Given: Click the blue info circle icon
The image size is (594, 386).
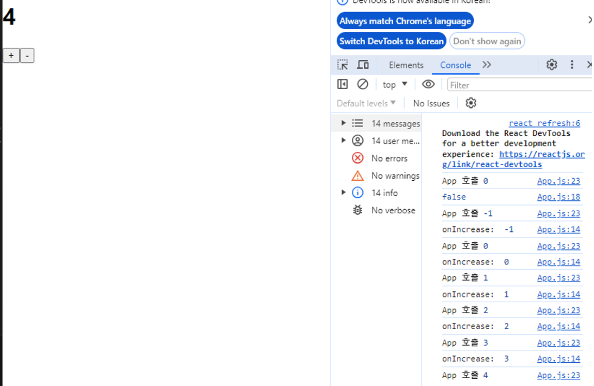Looking at the screenshot, I should pyautogui.click(x=357, y=192).
